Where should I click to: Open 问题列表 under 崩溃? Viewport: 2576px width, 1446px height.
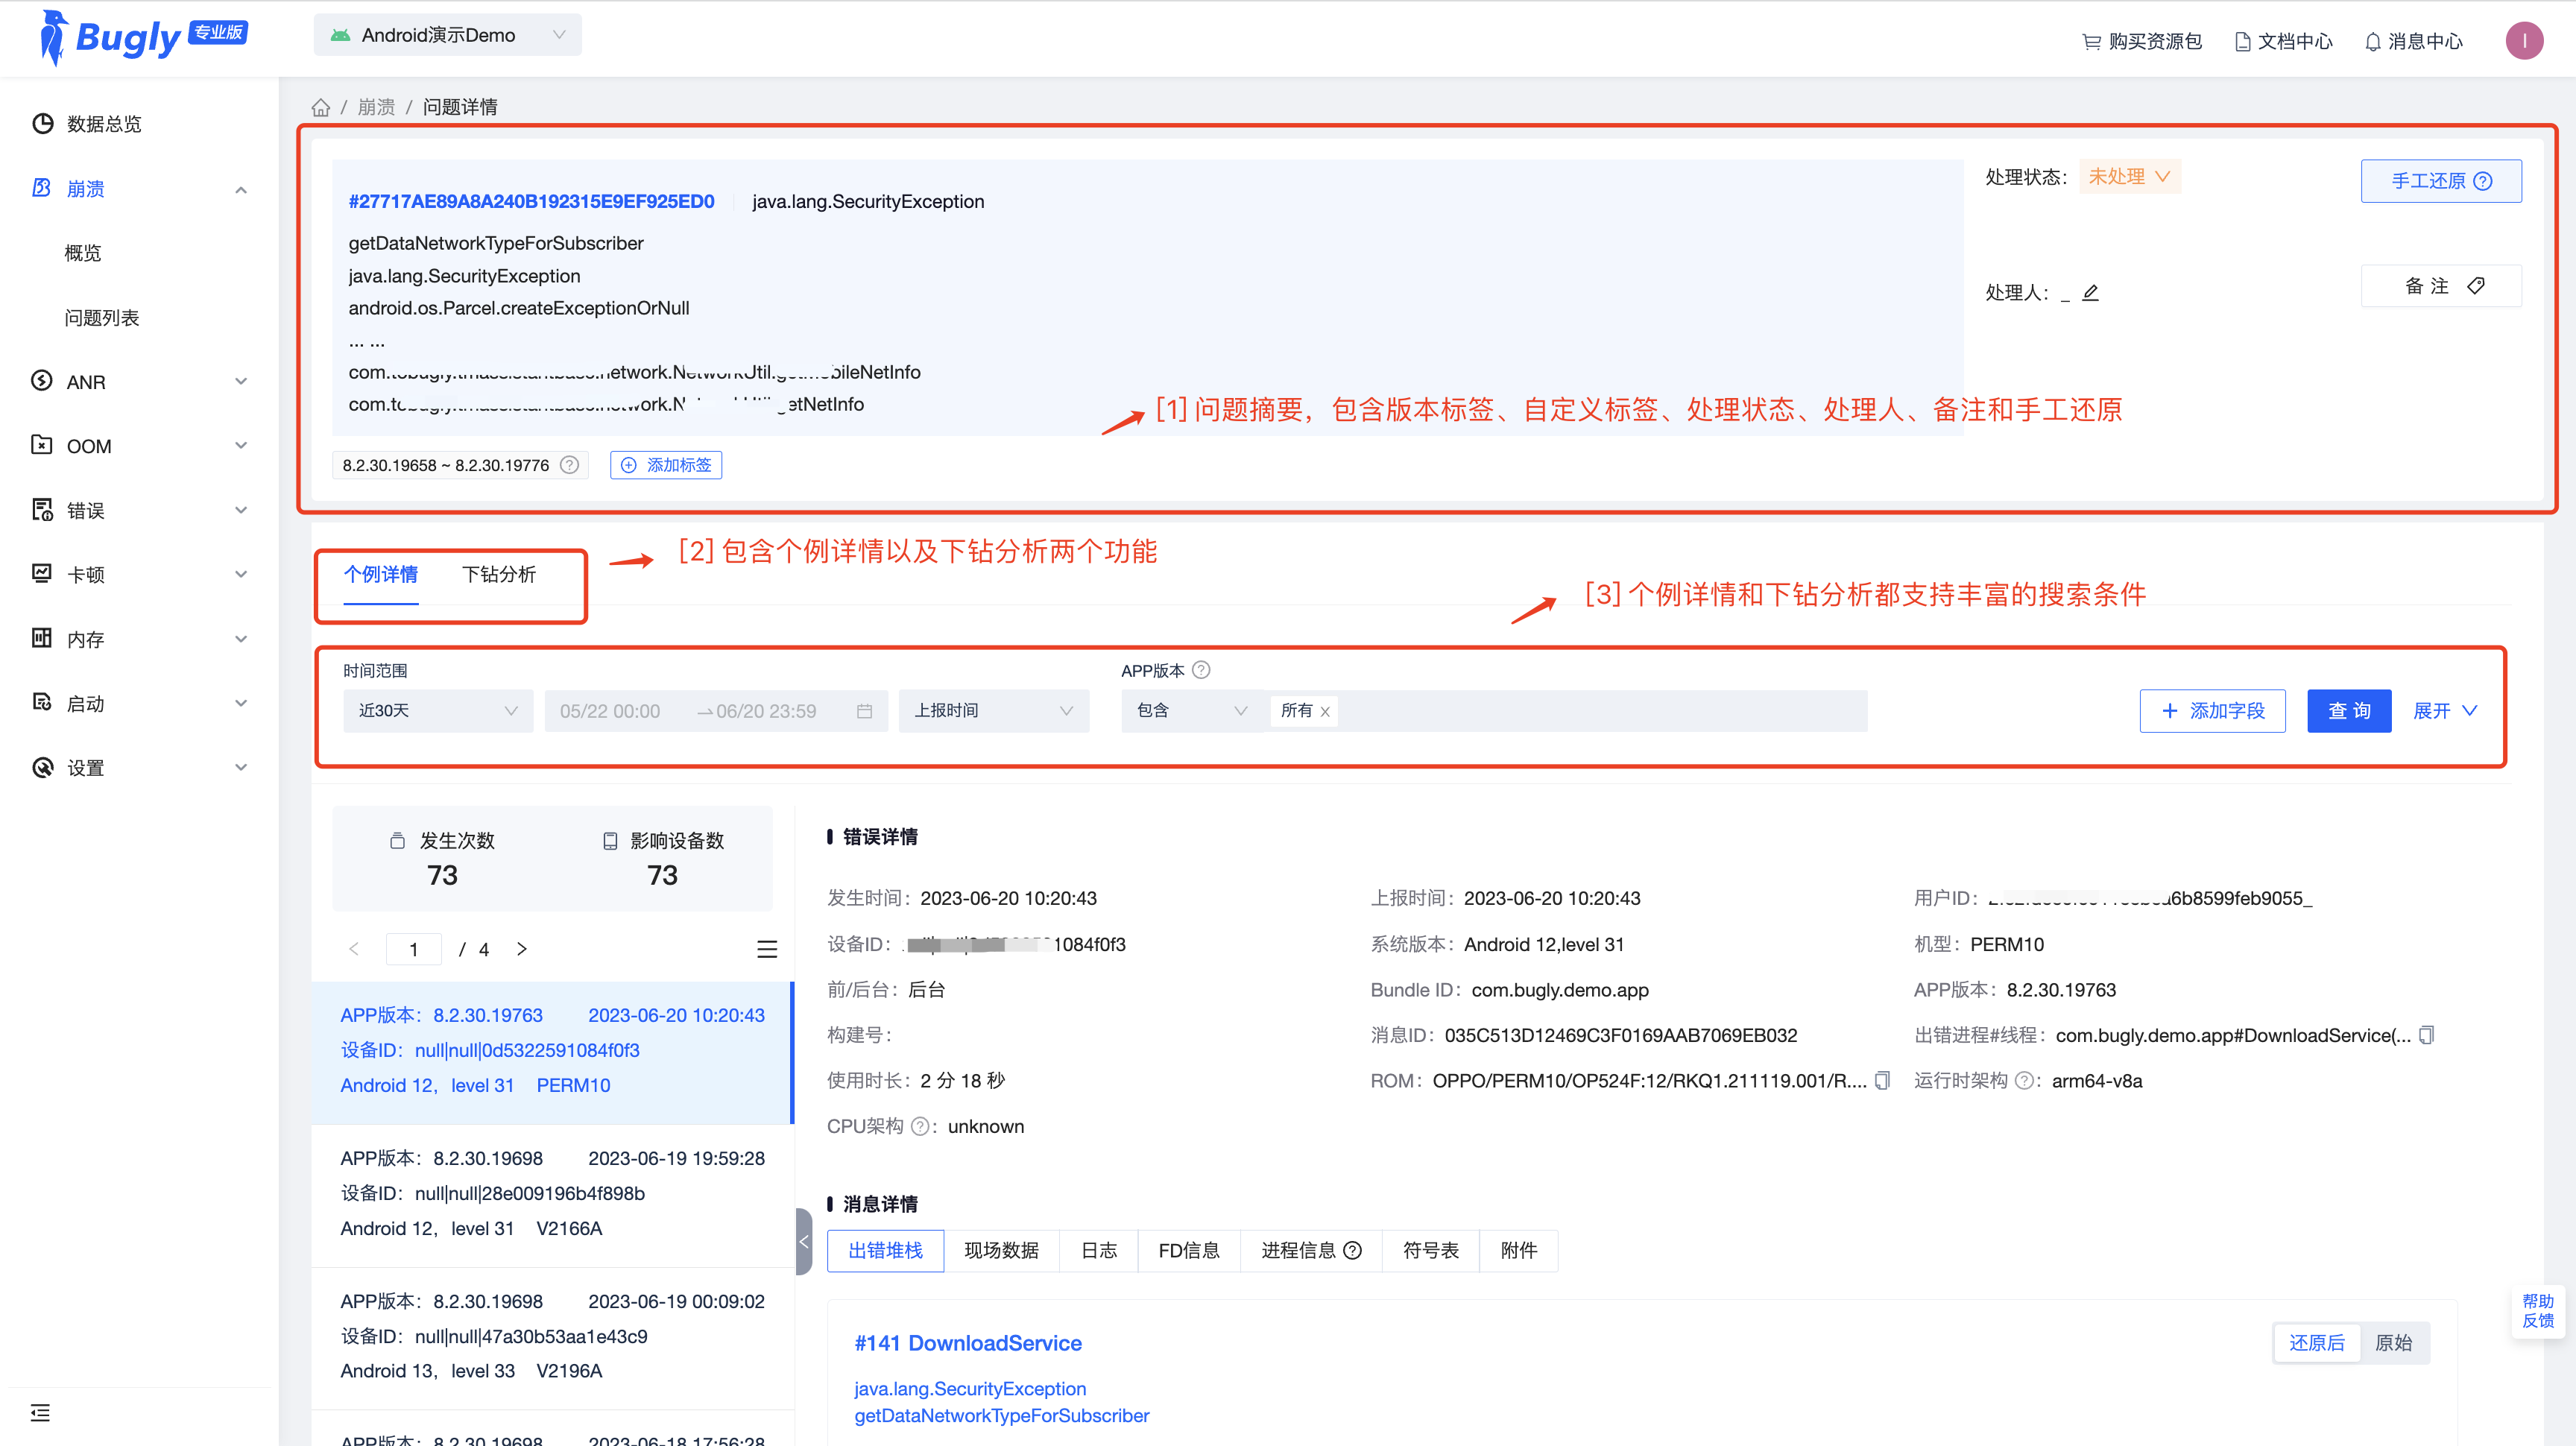[x=102, y=318]
